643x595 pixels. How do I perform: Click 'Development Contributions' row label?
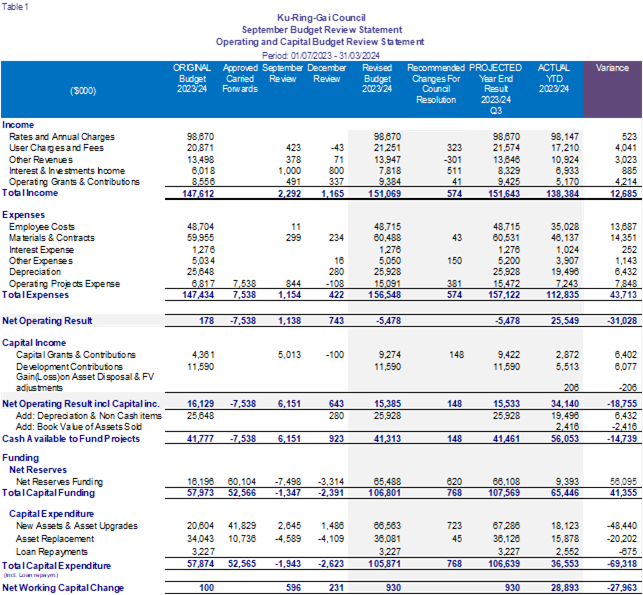click(x=69, y=367)
